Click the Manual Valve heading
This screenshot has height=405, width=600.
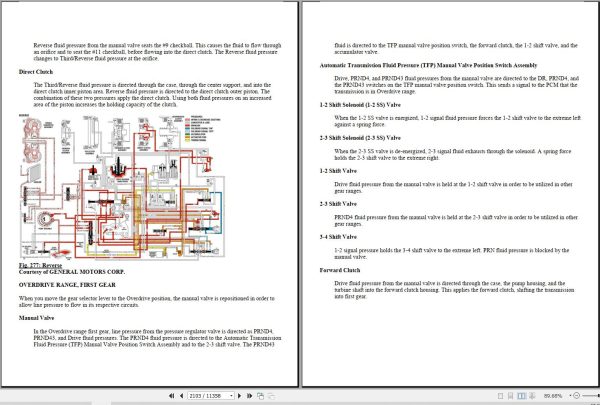click(36, 318)
